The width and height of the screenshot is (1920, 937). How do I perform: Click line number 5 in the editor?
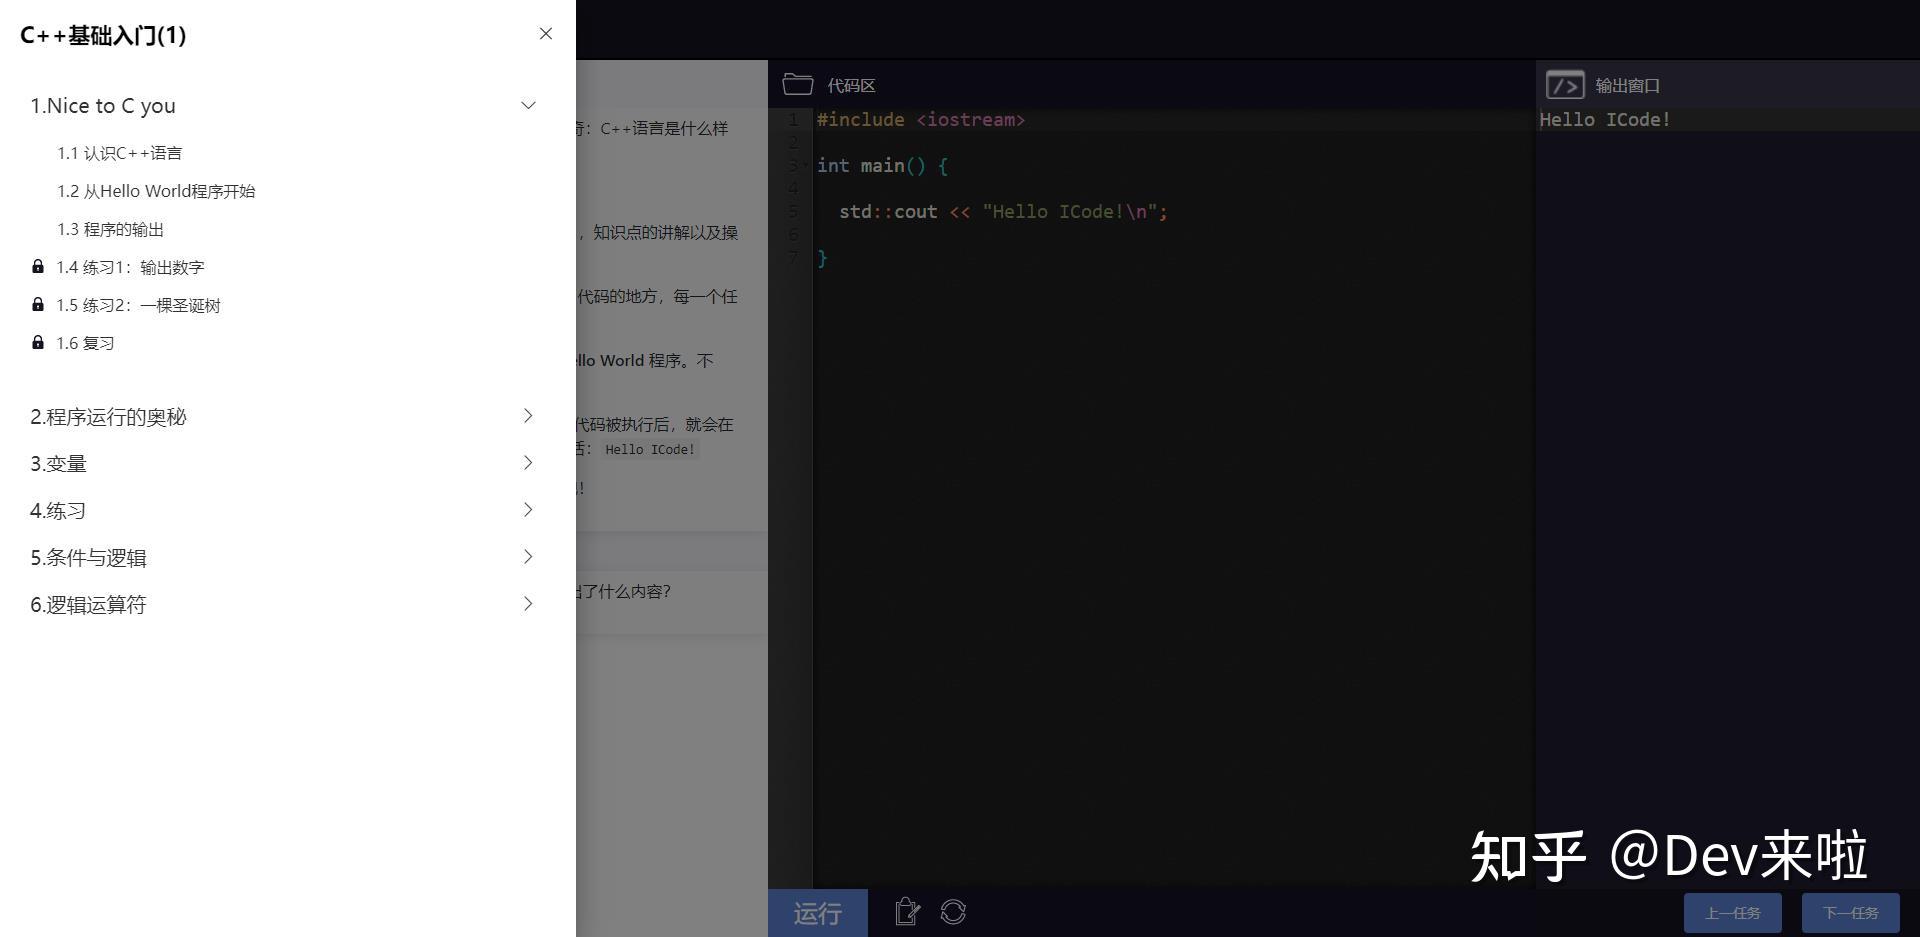click(792, 211)
